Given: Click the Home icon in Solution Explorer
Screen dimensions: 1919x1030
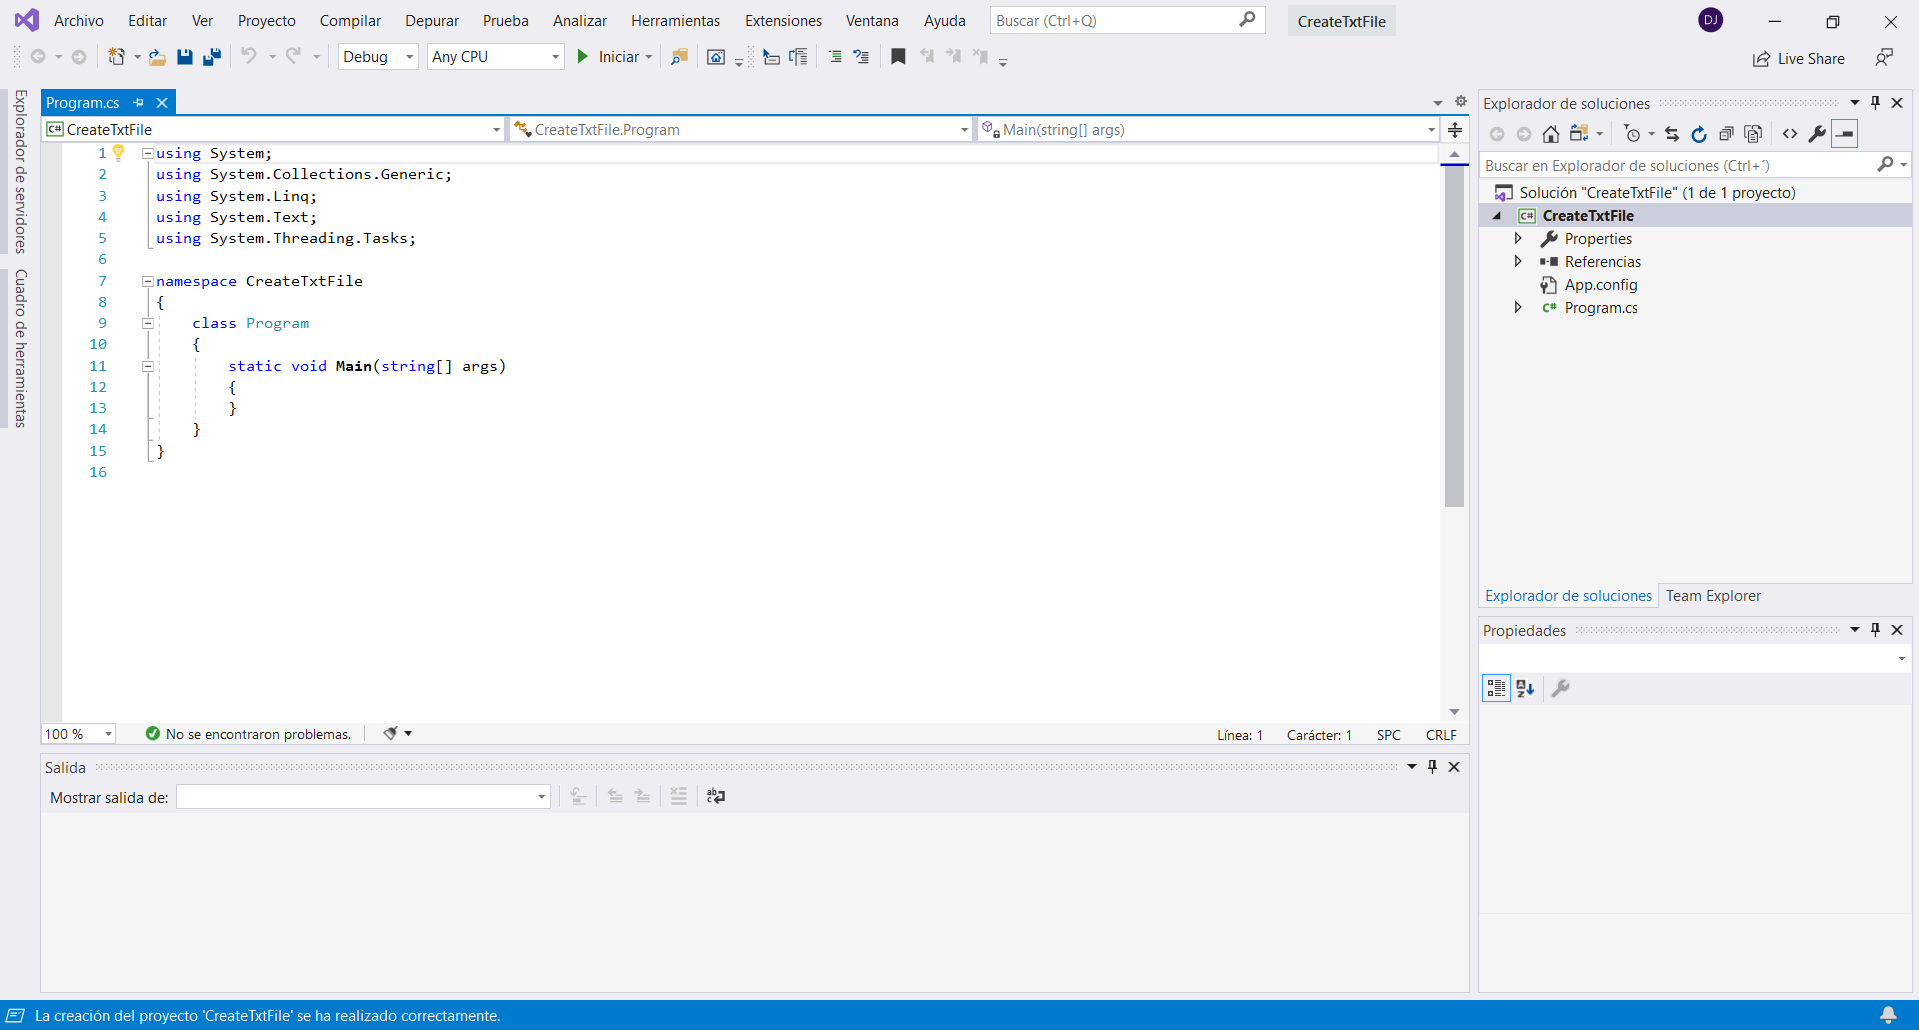Looking at the screenshot, I should point(1550,134).
